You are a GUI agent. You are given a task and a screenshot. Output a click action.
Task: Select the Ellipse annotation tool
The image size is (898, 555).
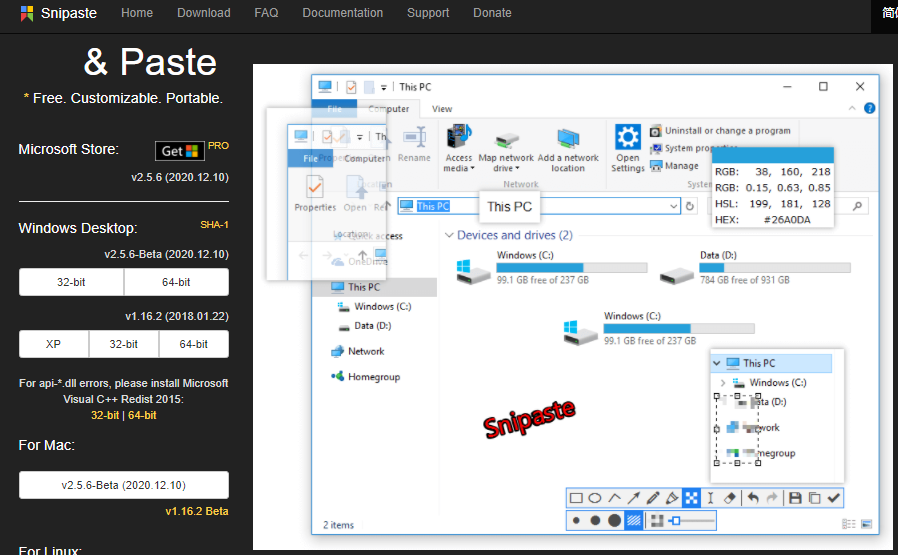[x=595, y=498]
